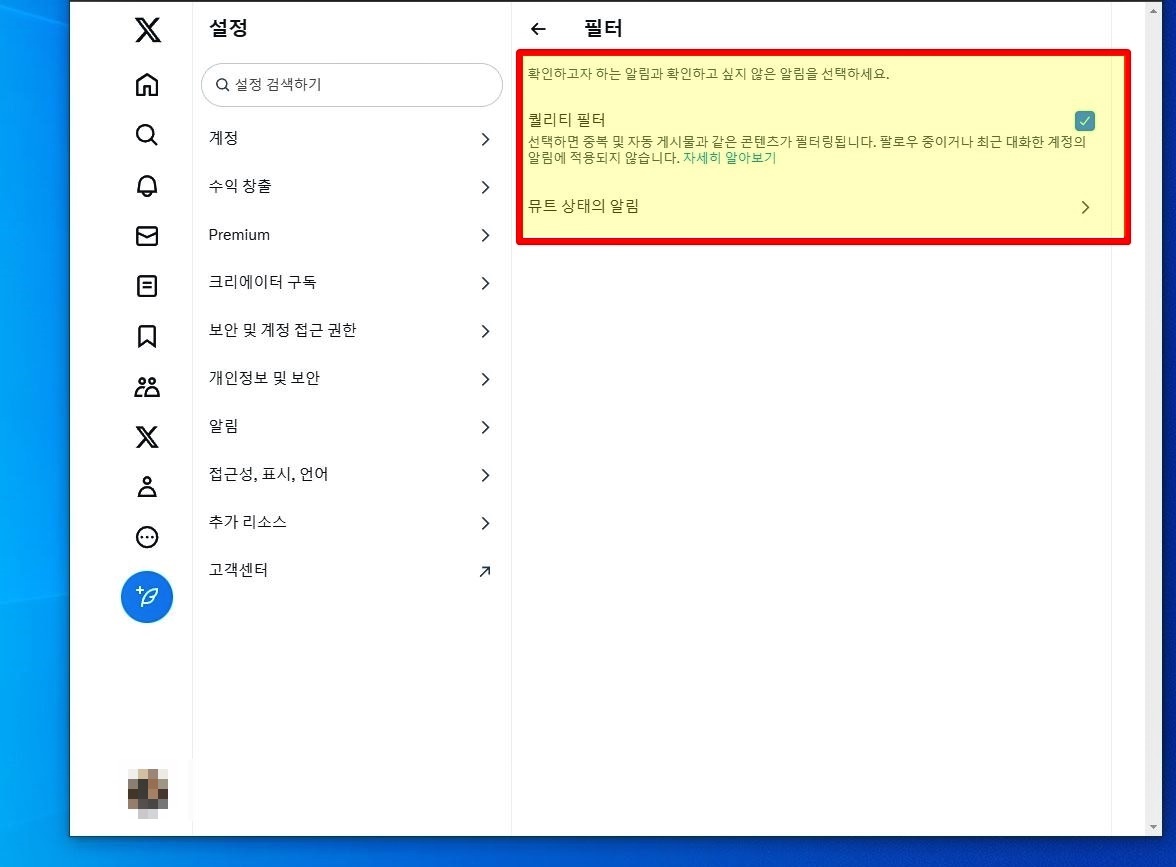Open 계정 settings section
This screenshot has width=1176, height=867.
[352, 139]
